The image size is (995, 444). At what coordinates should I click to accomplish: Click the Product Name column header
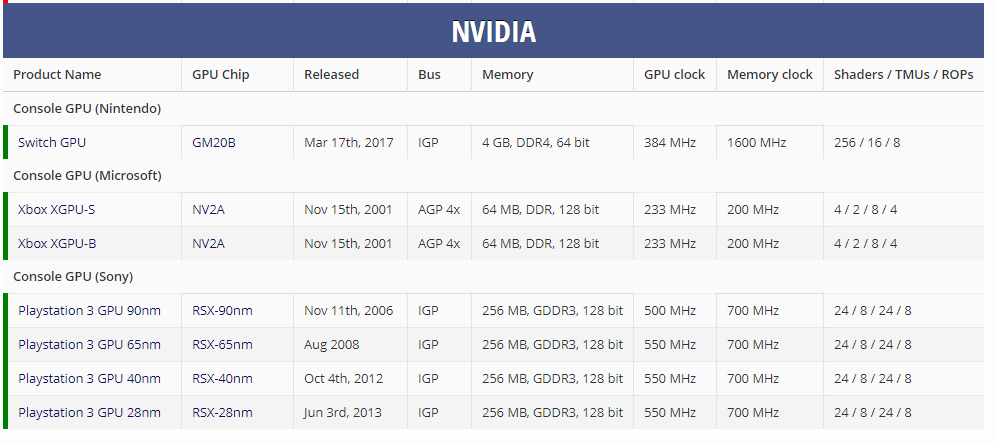coord(57,74)
